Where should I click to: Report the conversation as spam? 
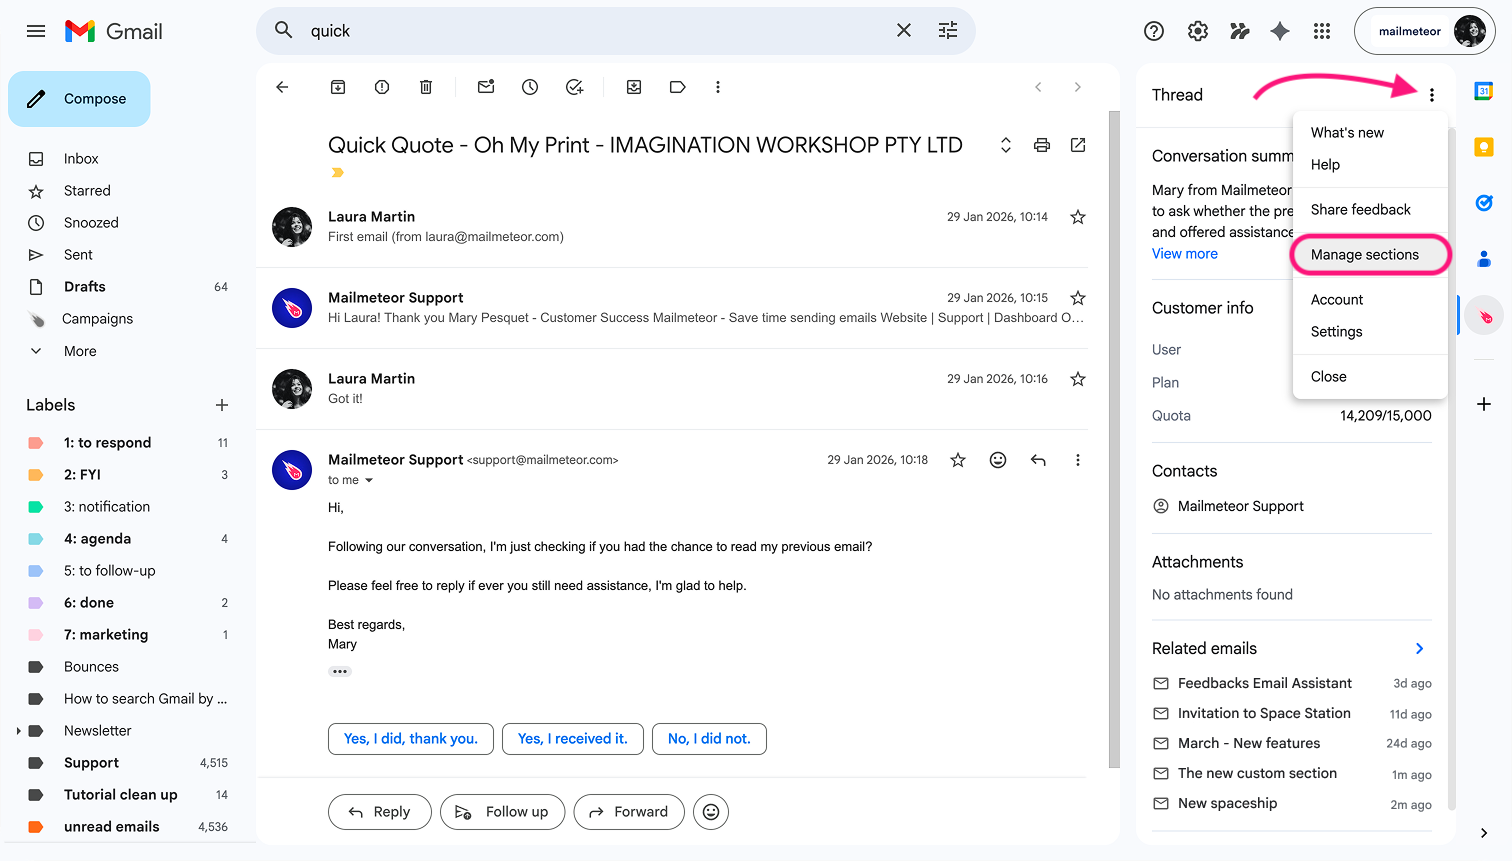[381, 87]
